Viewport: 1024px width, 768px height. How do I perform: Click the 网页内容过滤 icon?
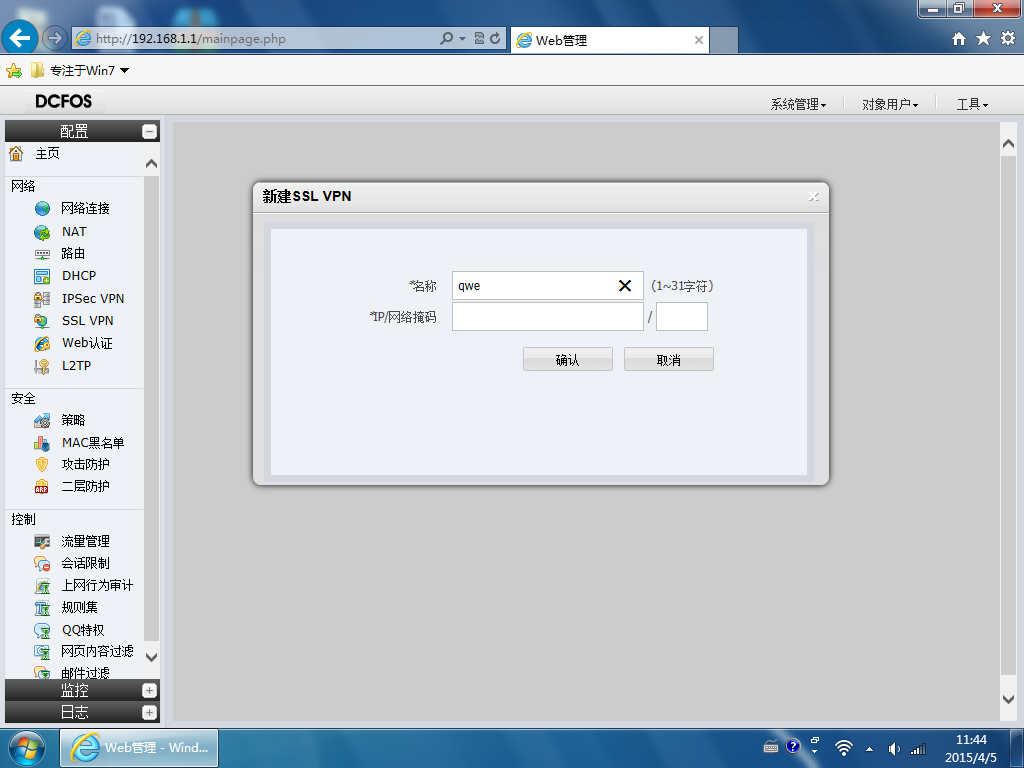(x=42, y=652)
